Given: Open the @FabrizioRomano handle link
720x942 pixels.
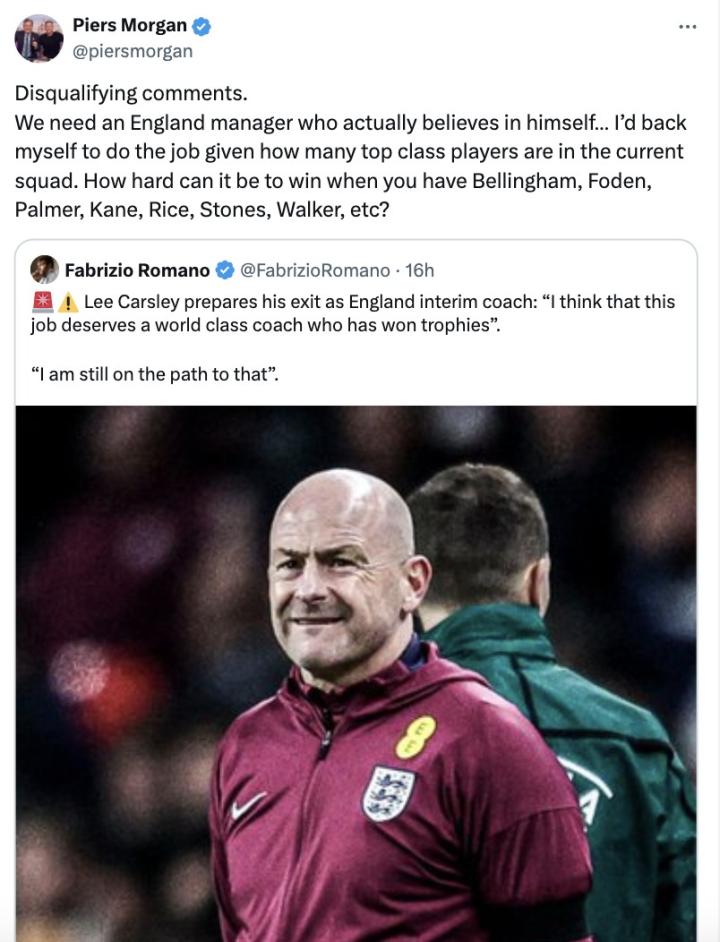Looking at the screenshot, I should tap(315, 270).
